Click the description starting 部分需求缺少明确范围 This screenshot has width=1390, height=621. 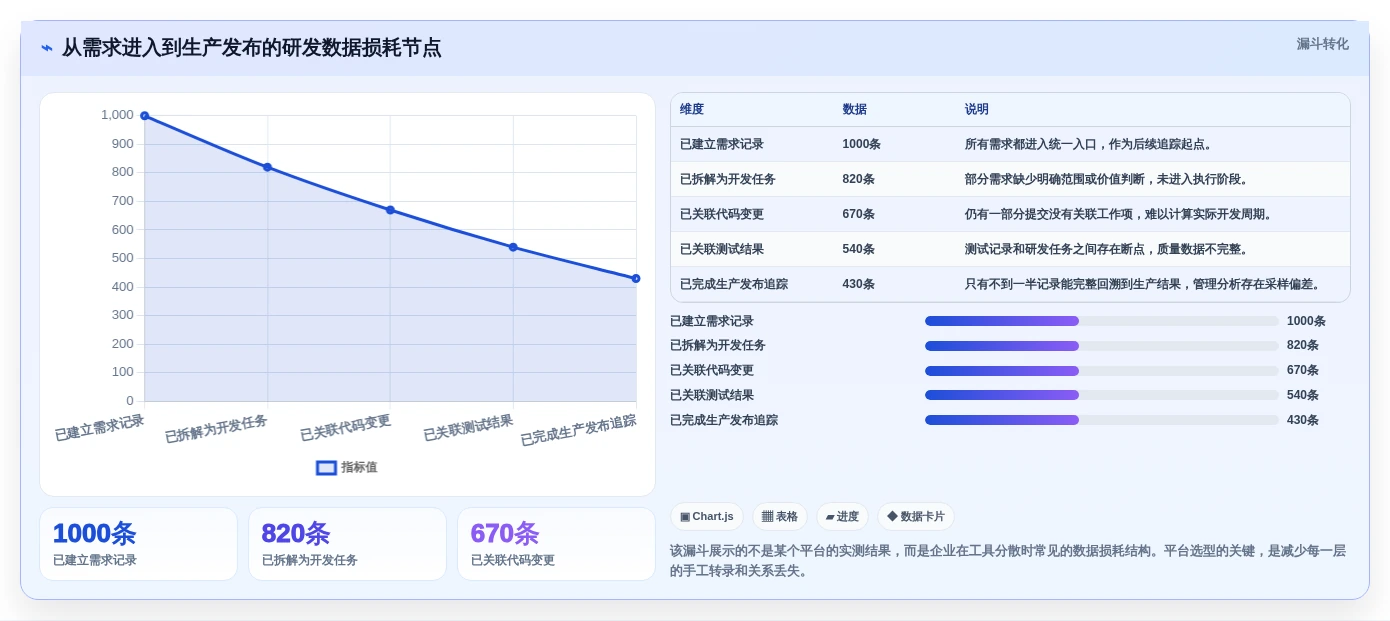[x=1109, y=179]
